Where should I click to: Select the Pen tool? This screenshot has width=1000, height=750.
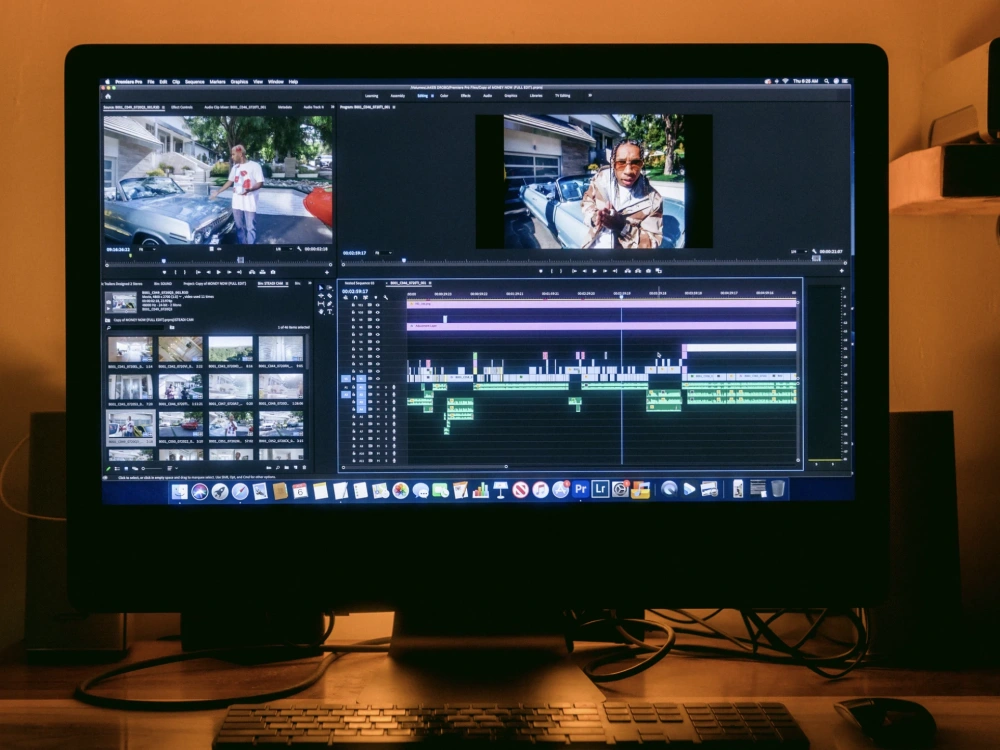click(330, 304)
